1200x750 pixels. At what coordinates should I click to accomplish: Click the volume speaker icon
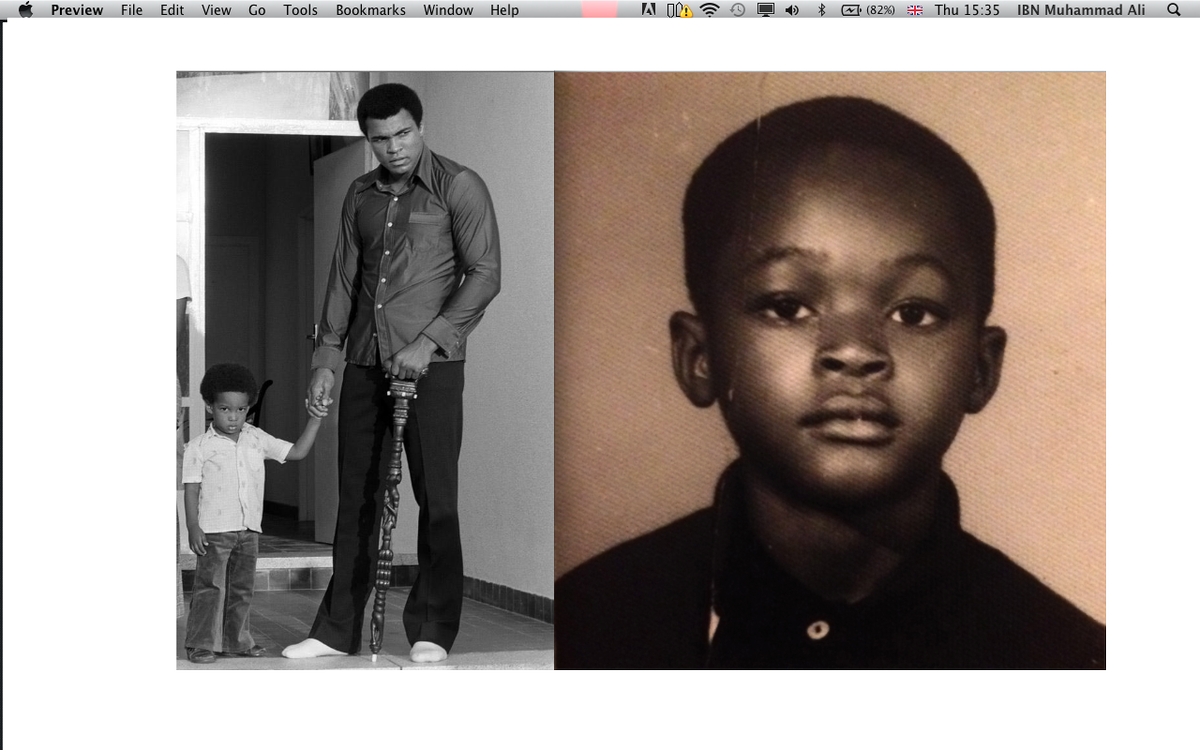[x=792, y=10]
